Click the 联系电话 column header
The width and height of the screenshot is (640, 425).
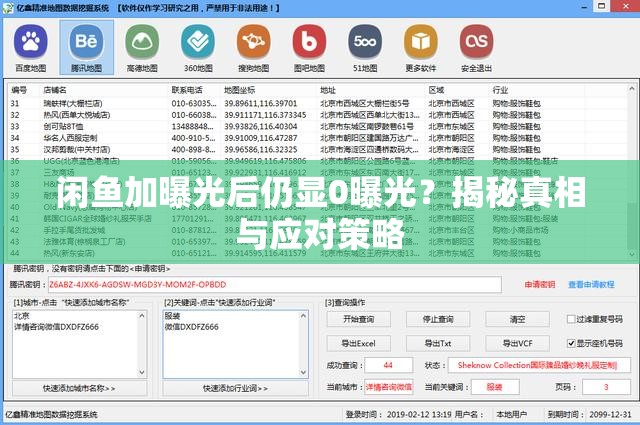187,90
